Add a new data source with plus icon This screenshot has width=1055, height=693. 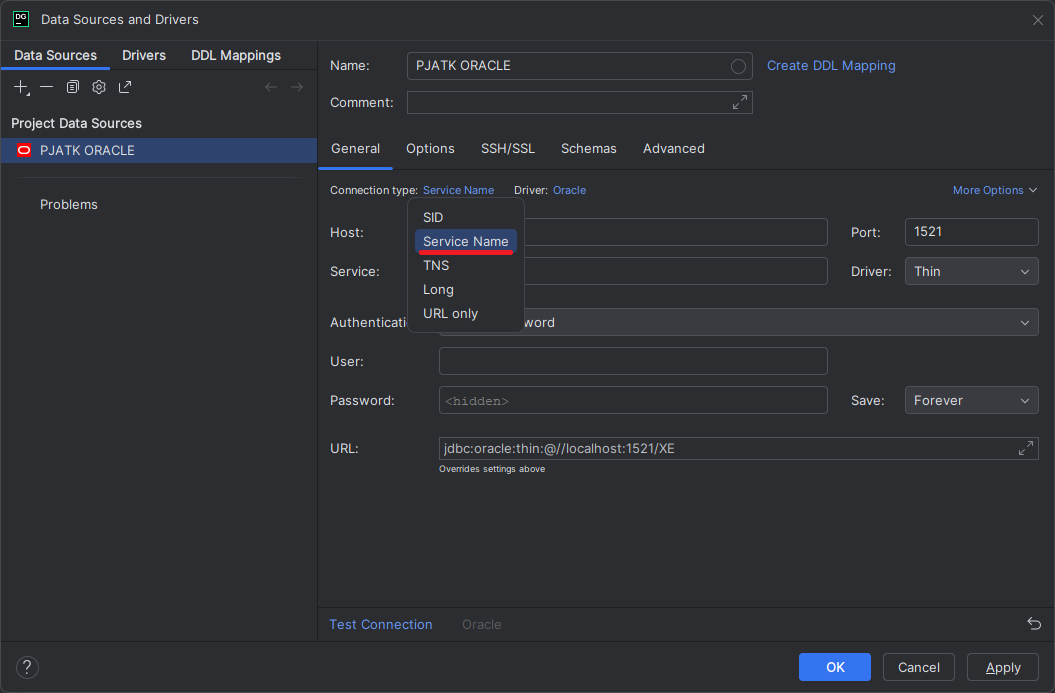[x=22, y=87]
